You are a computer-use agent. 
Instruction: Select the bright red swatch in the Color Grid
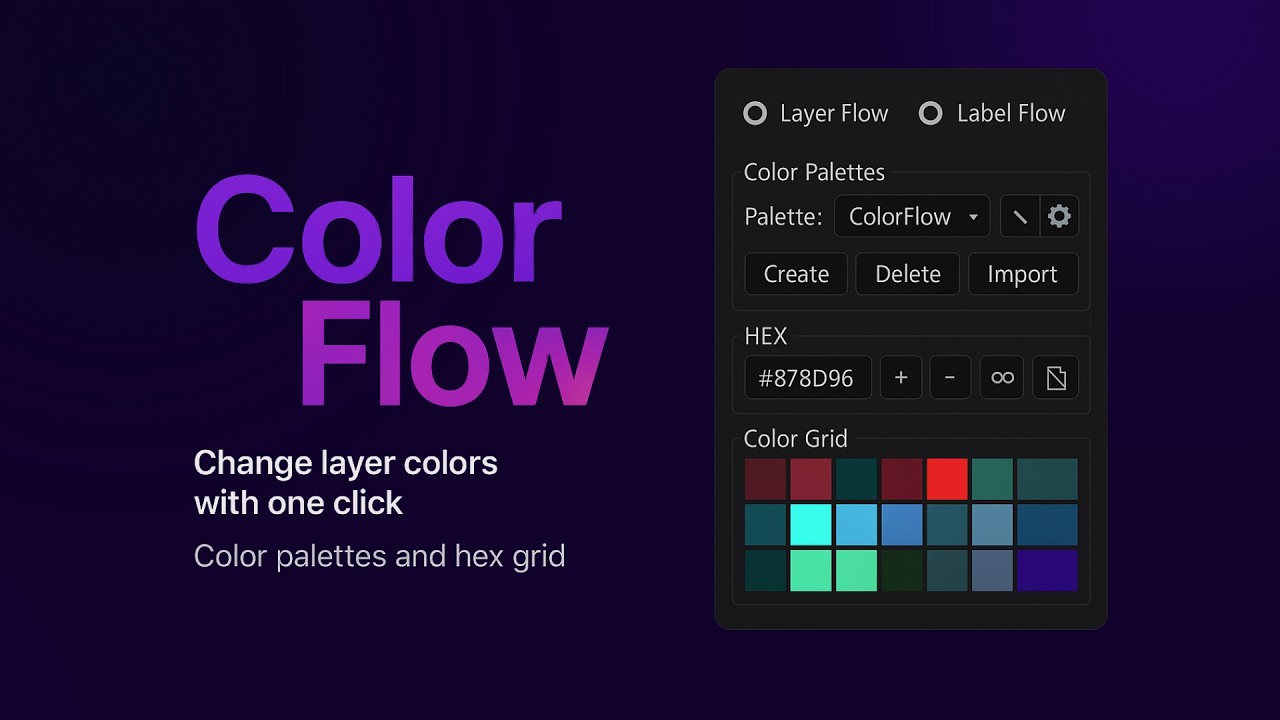click(x=947, y=478)
